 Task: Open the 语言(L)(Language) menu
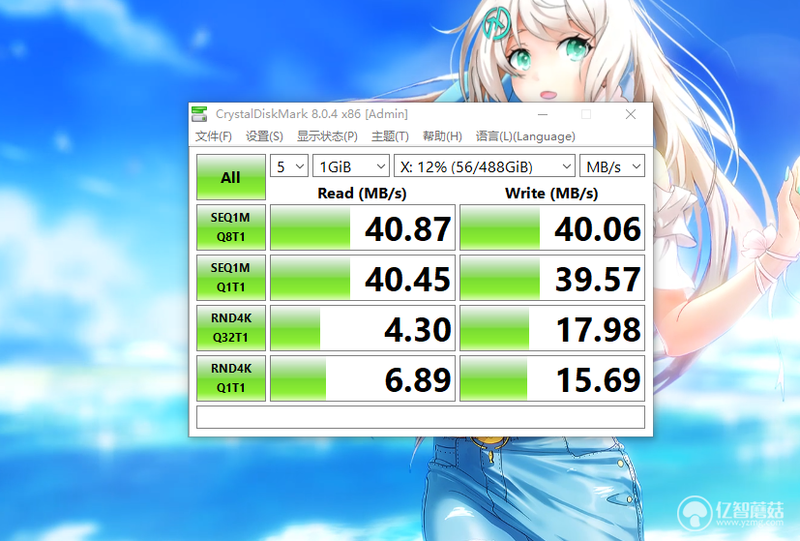(526, 136)
